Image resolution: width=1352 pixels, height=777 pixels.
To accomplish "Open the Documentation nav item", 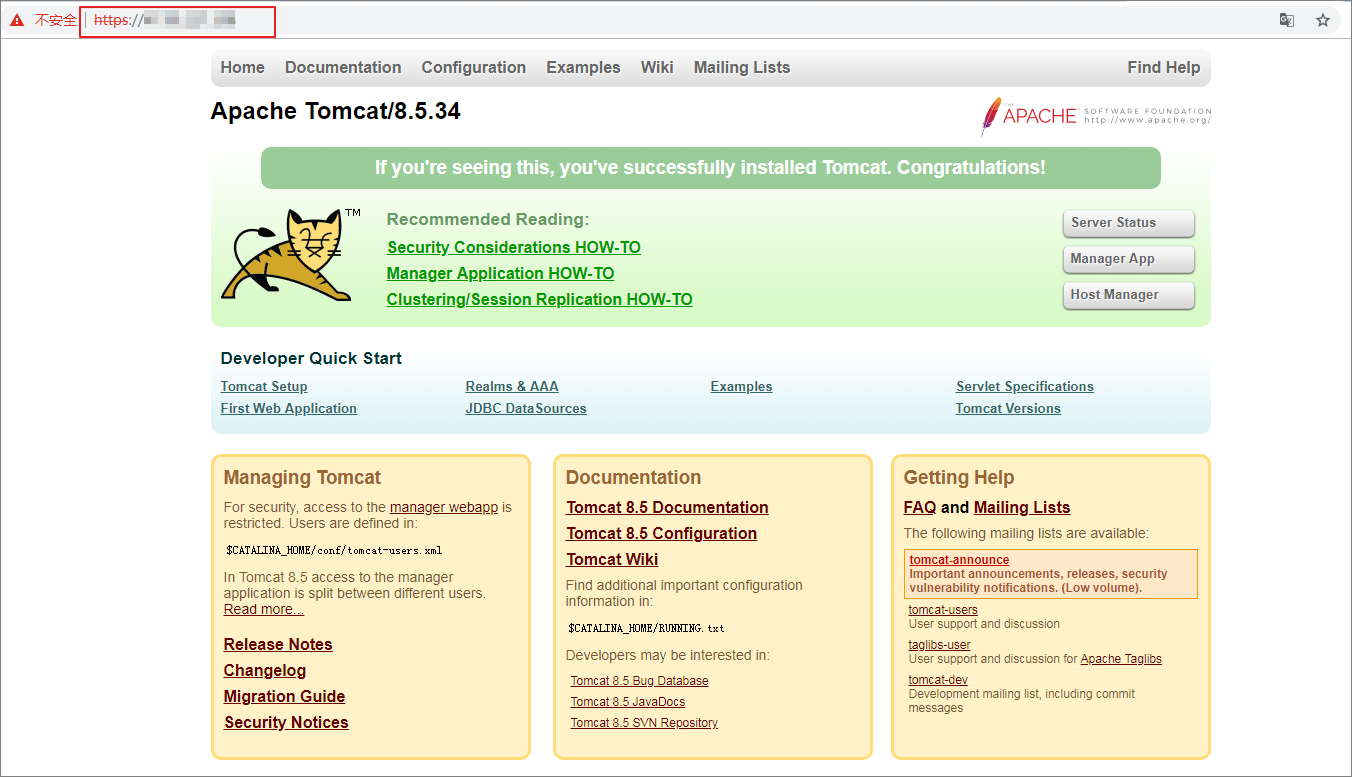I will click(x=343, y=67).
